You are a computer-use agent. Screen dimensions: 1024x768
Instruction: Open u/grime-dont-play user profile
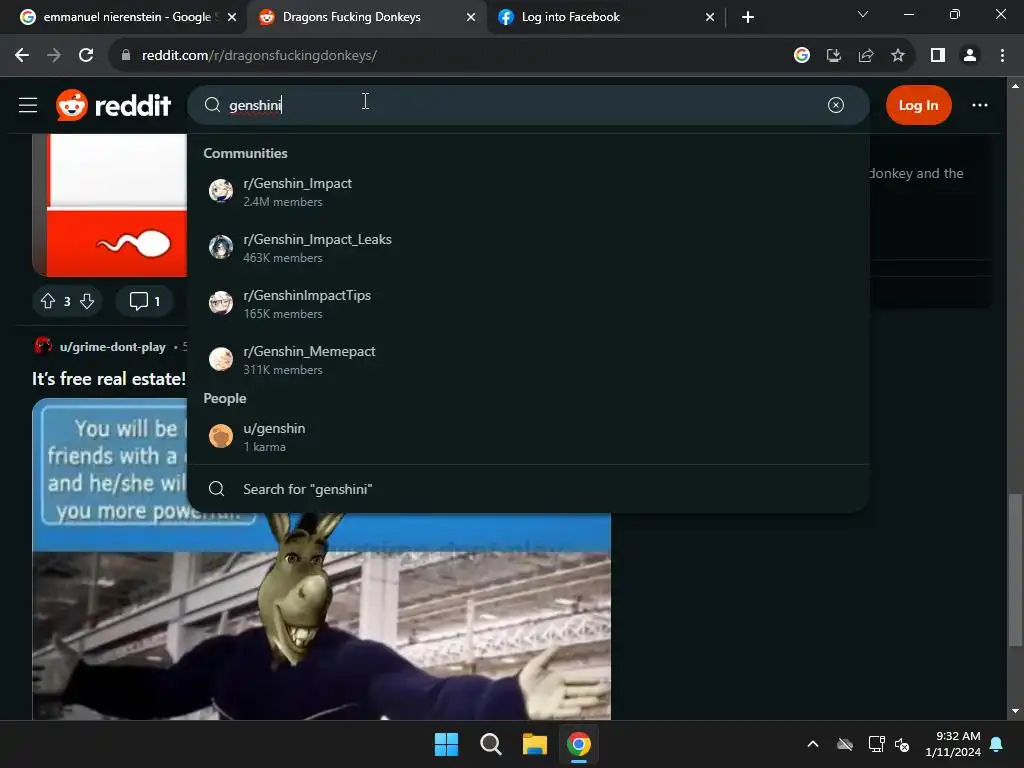point(112,347)
